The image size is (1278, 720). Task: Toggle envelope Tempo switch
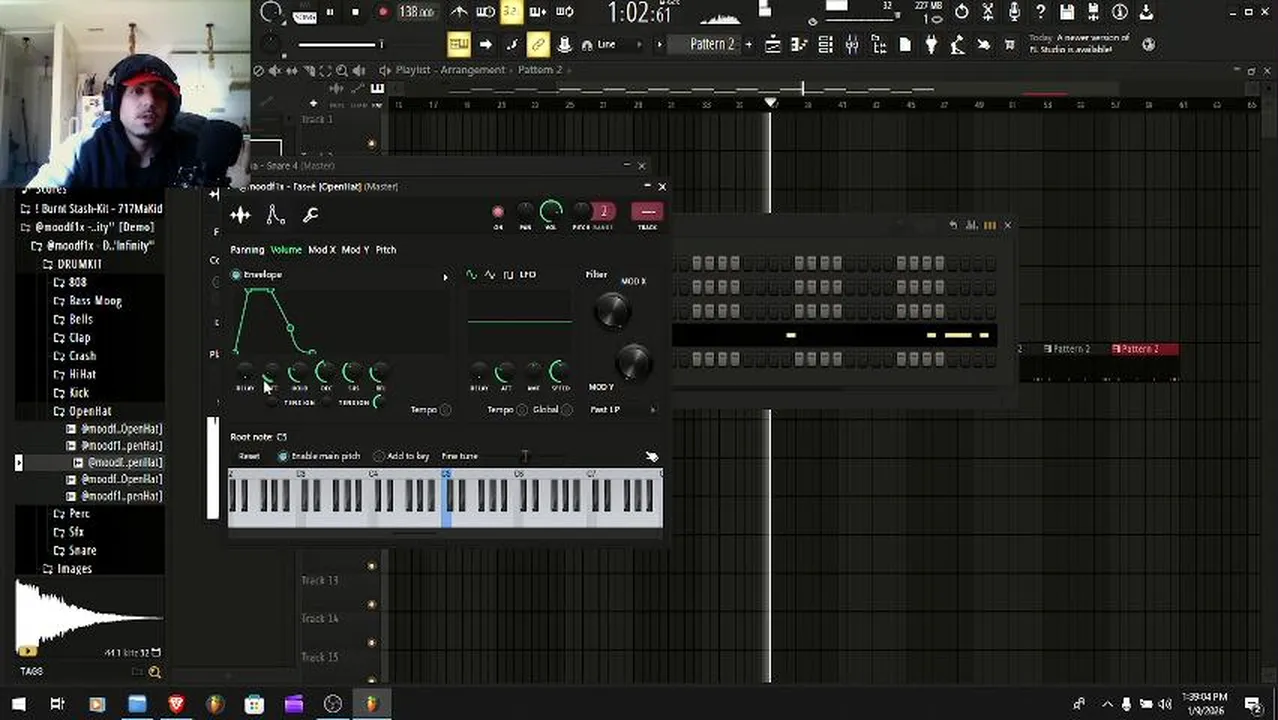coord(446,410)
